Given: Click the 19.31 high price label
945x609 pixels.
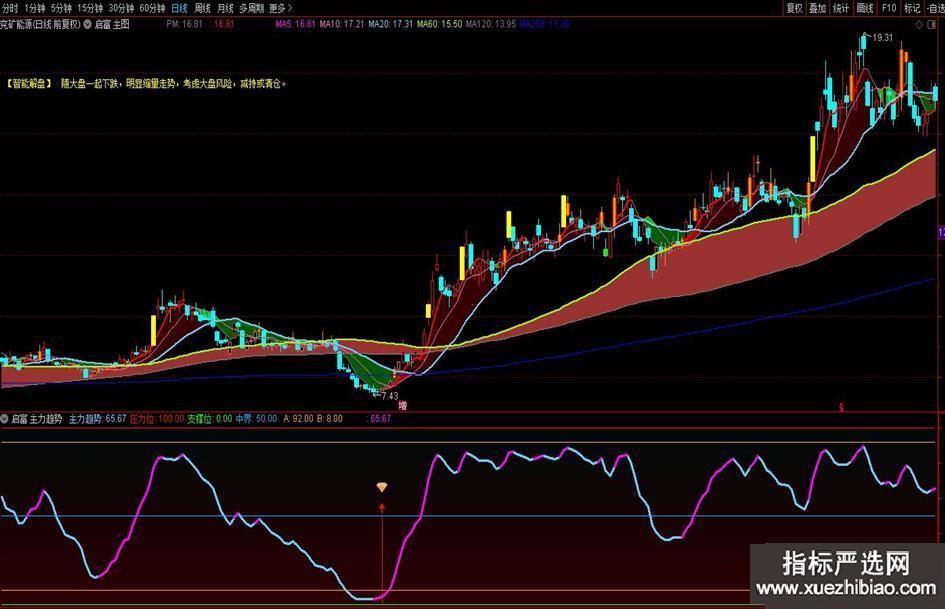Looking at the screenshot, I should 882,37.
